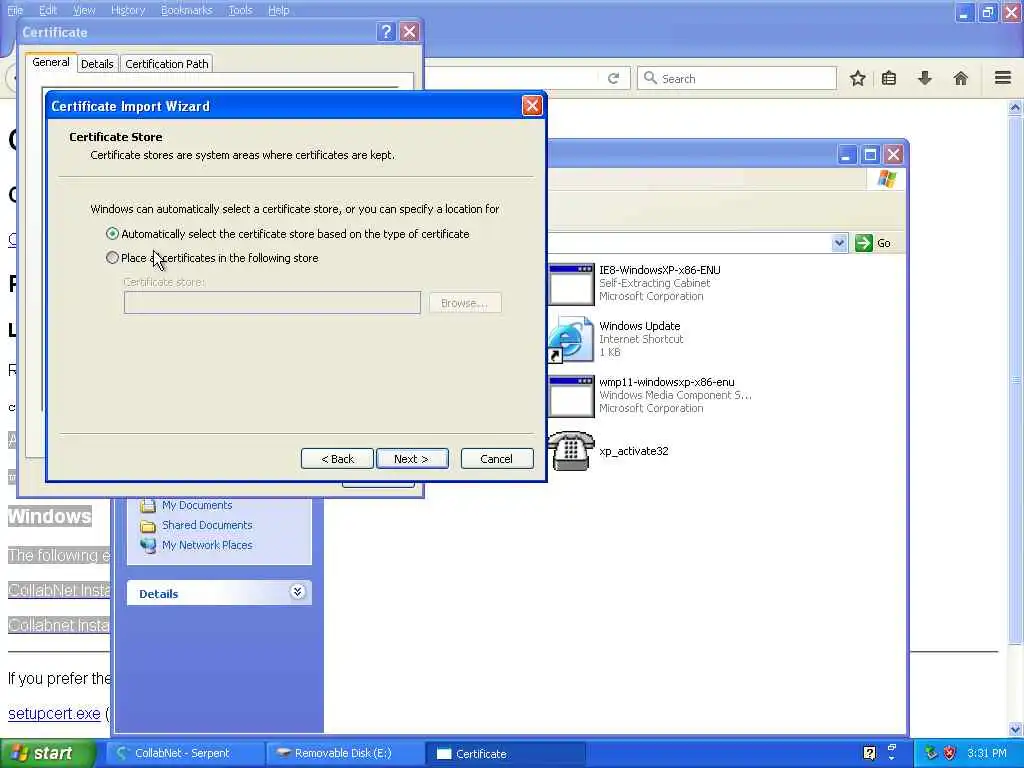Open Firefox Bookmarks menu
The width and height of the screenshot is (1024, 768).
click(187, 10)
